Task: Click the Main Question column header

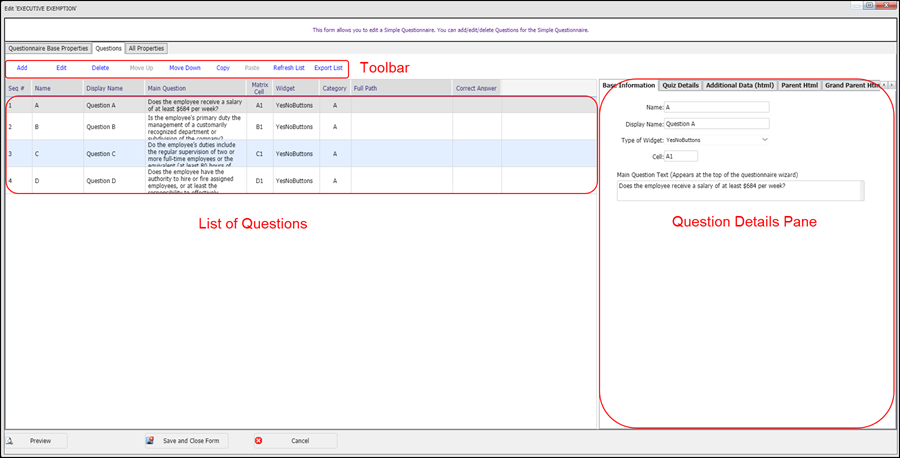Action: click(x=196, y=88)
